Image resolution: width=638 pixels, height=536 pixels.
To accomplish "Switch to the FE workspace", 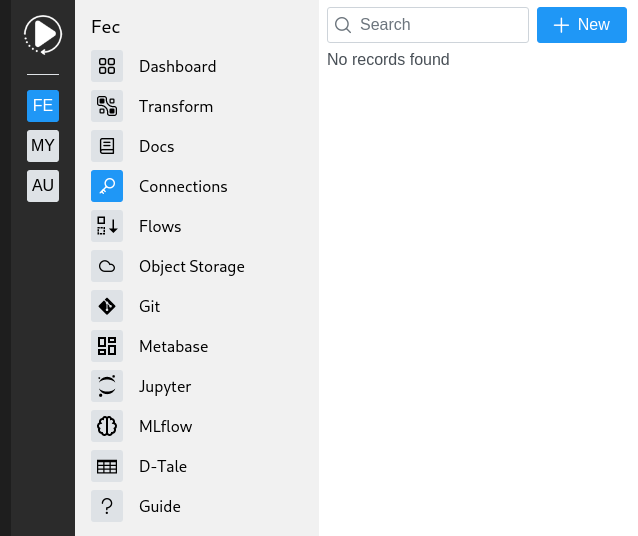I will (43, 106).
